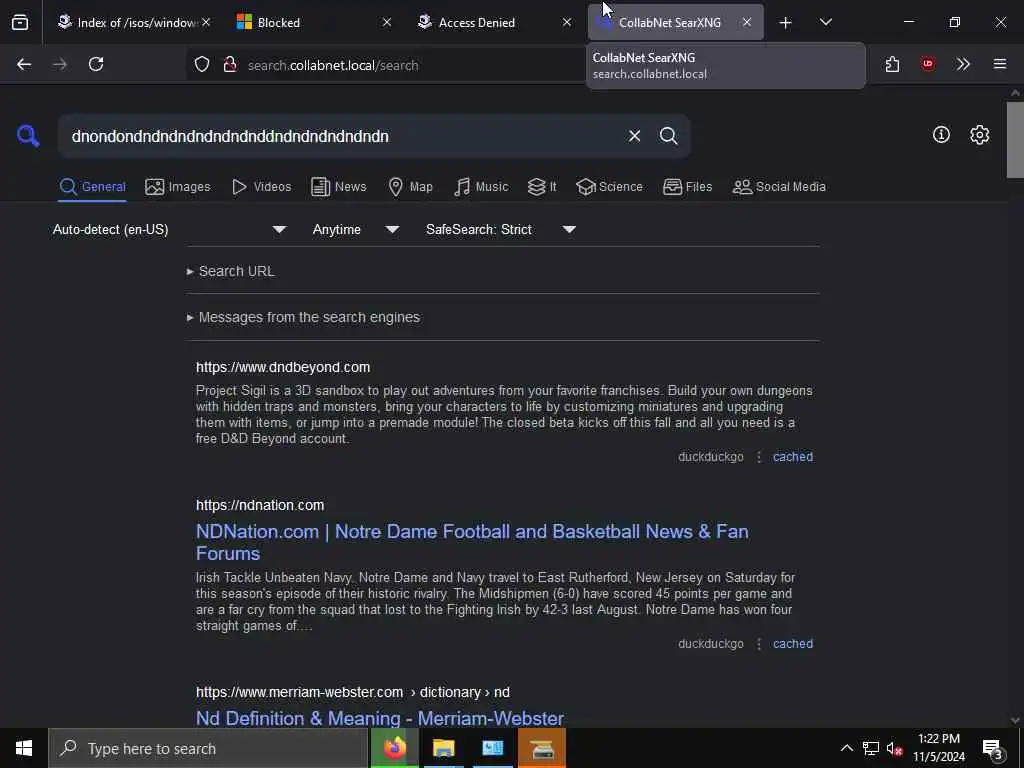Close the Blocked tab

[x=387, y=22]
